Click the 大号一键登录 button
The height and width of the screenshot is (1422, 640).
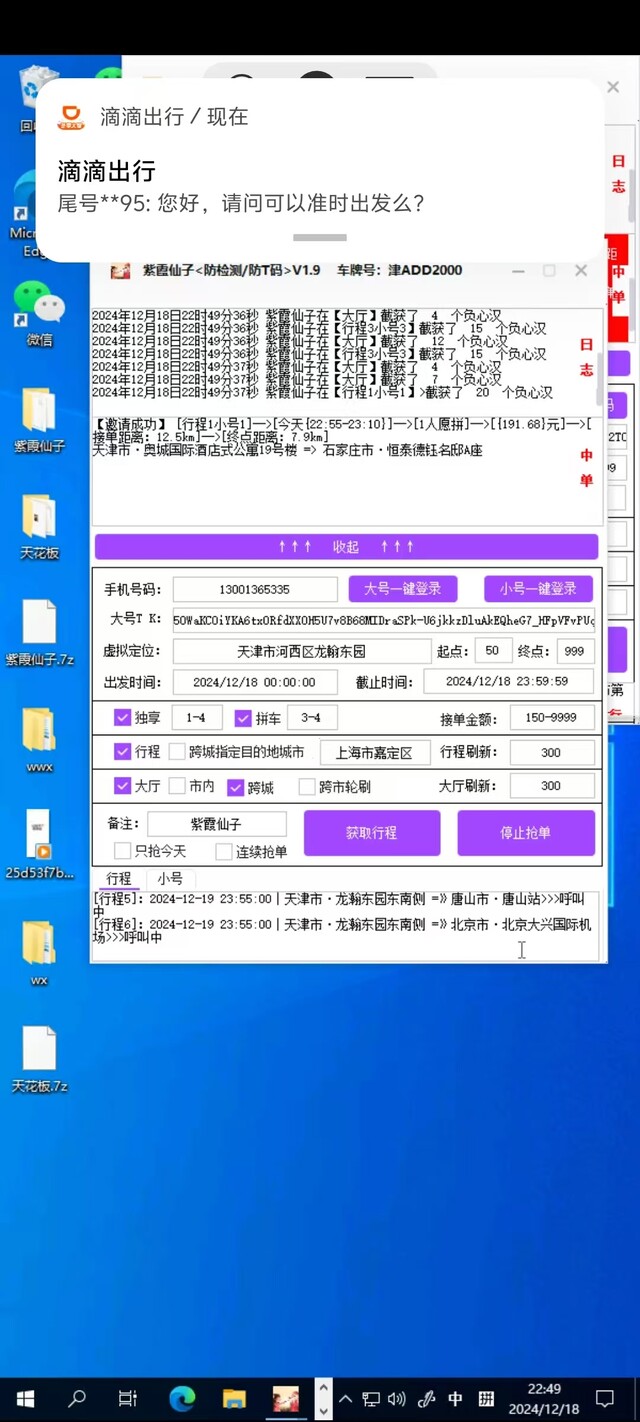tap(402, 589)
